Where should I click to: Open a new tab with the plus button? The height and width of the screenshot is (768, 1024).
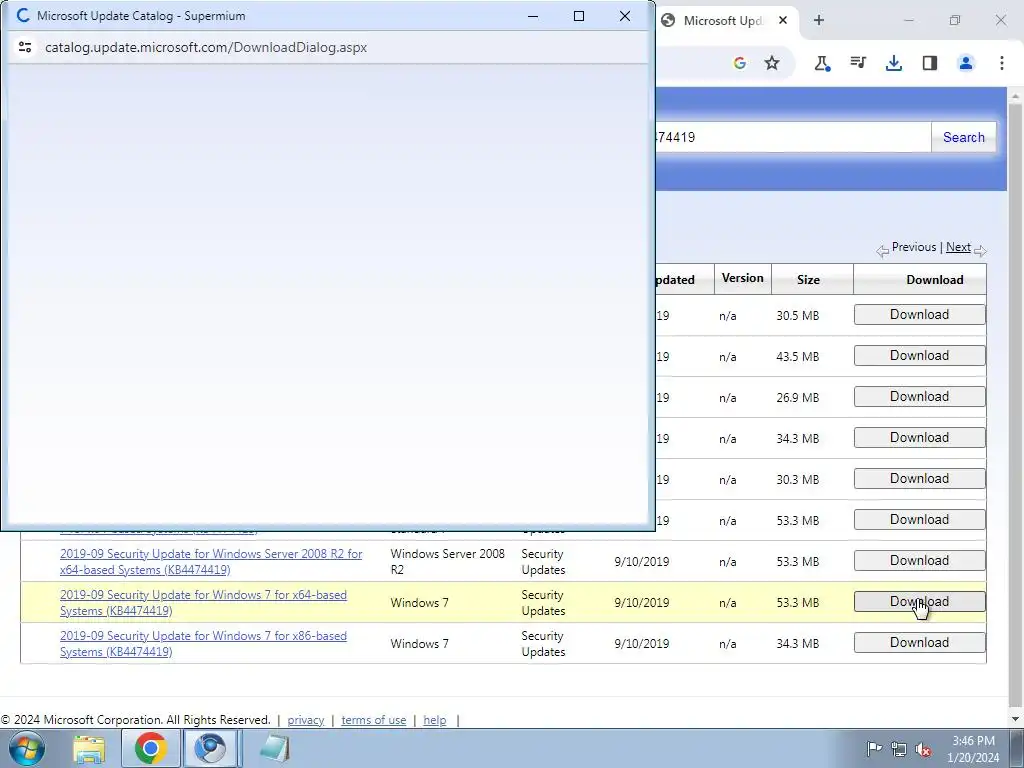point(818,20)
